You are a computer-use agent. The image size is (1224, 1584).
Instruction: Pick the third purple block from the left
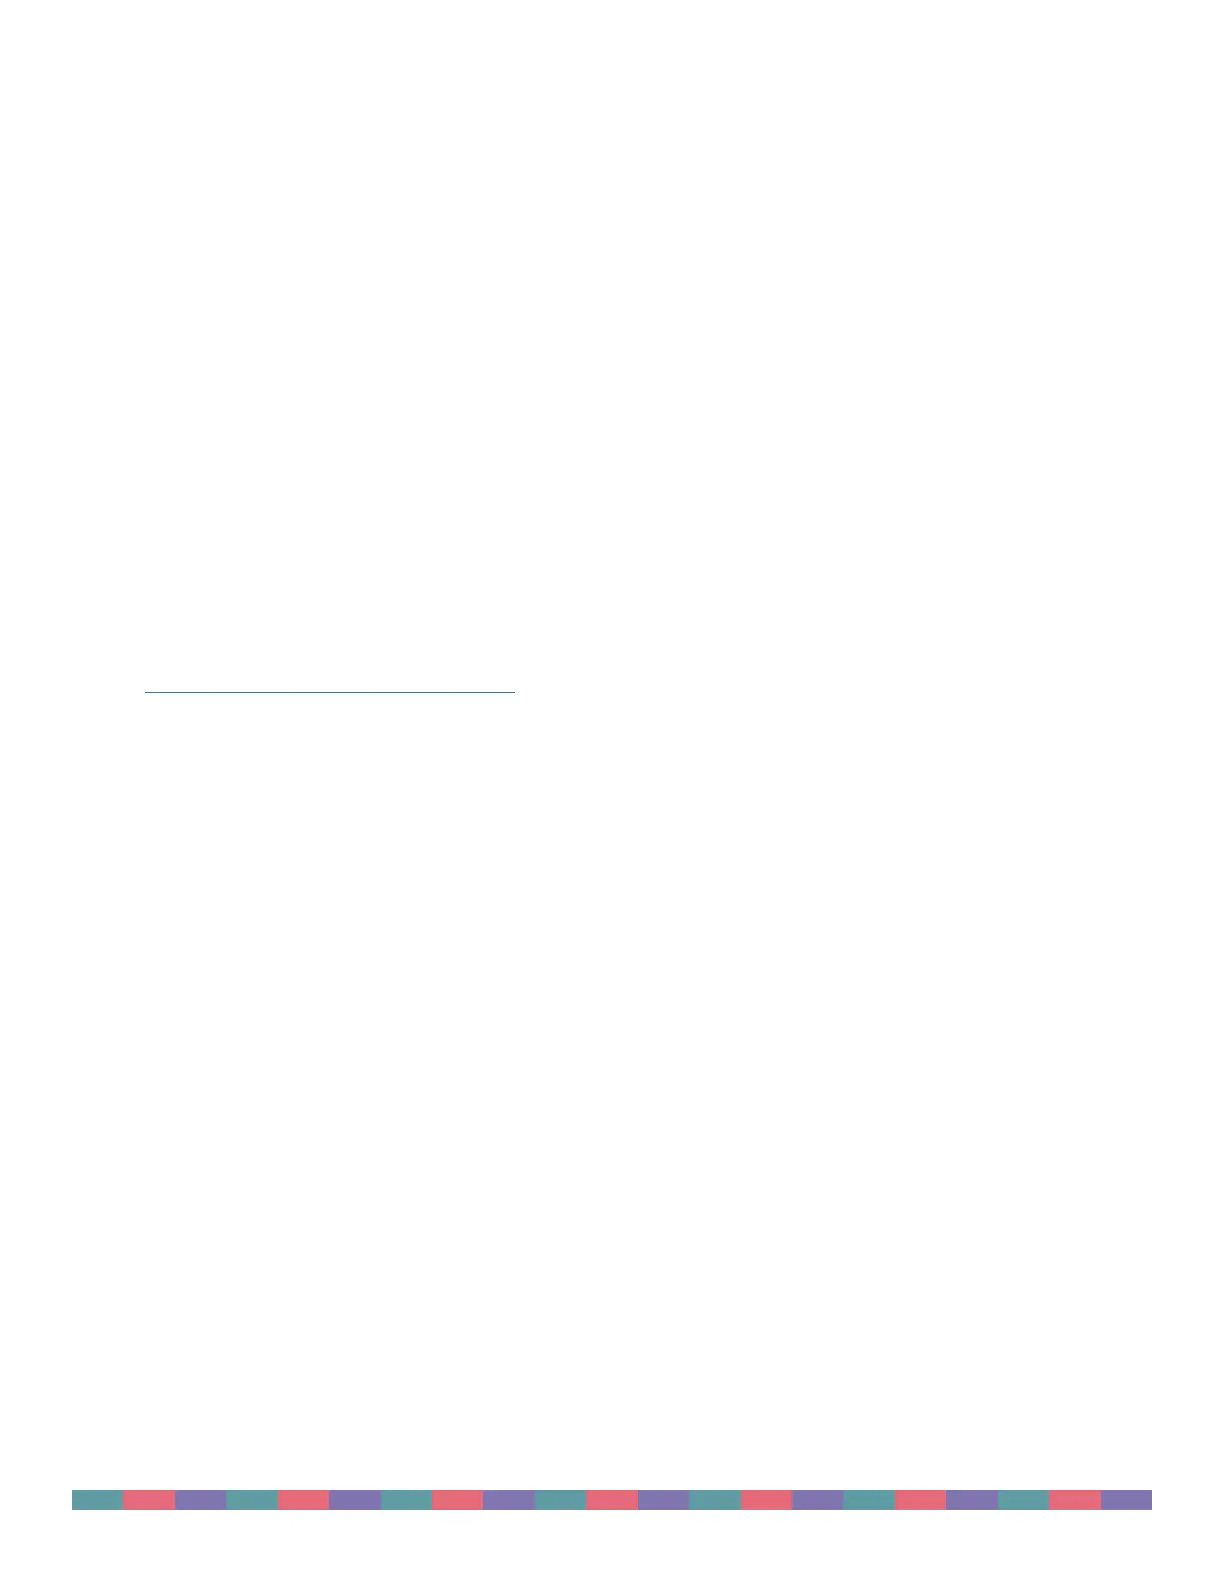tap(509, 1499)
